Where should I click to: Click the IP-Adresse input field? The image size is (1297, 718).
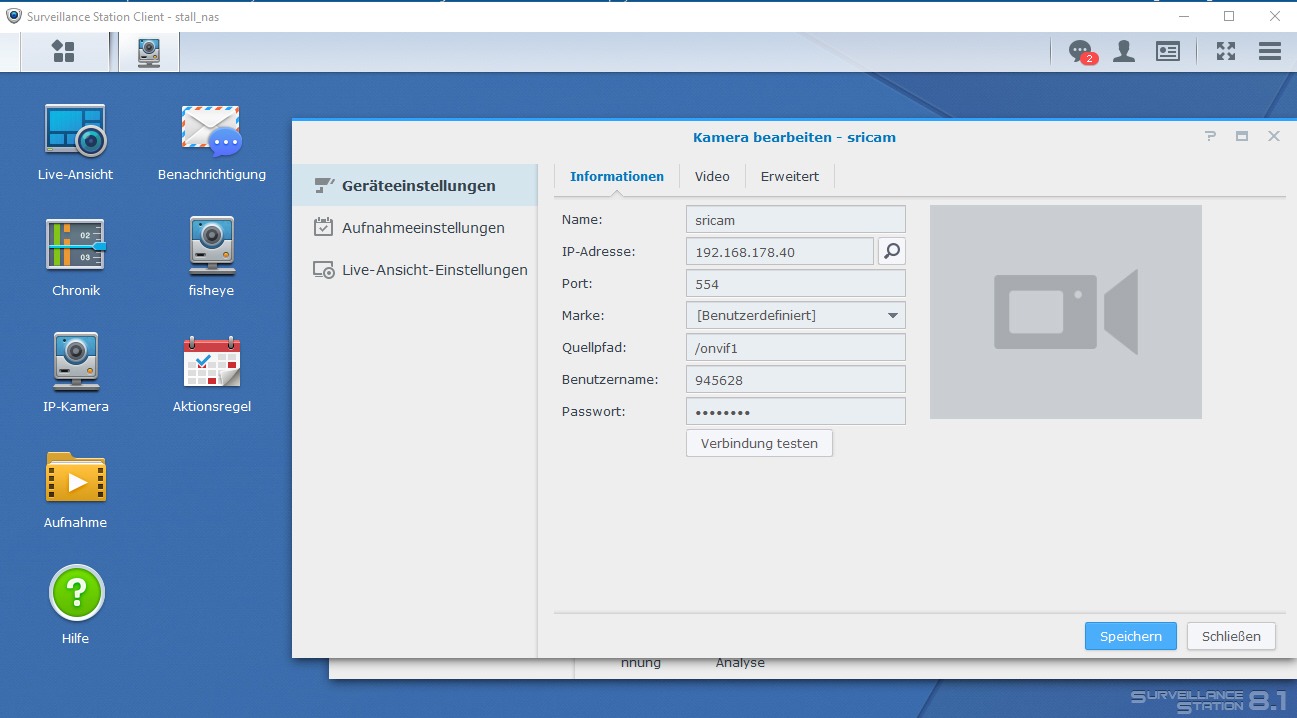[x=780, y=251]
